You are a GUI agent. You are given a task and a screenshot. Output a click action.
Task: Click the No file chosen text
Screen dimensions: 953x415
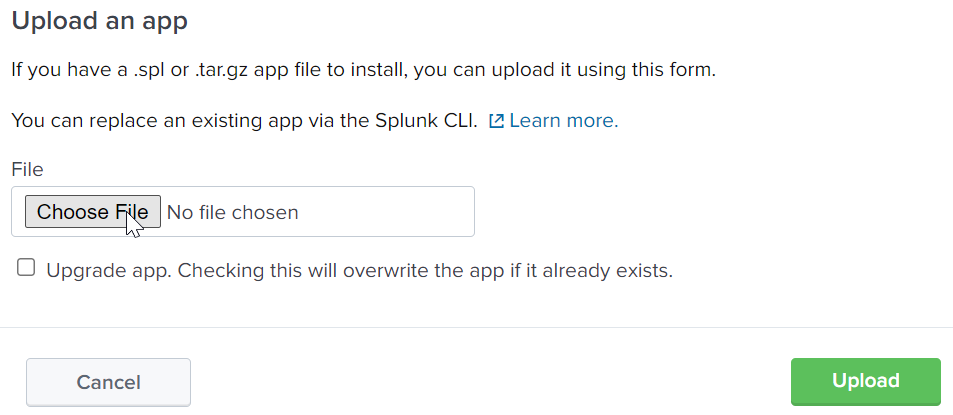(232, 212)
